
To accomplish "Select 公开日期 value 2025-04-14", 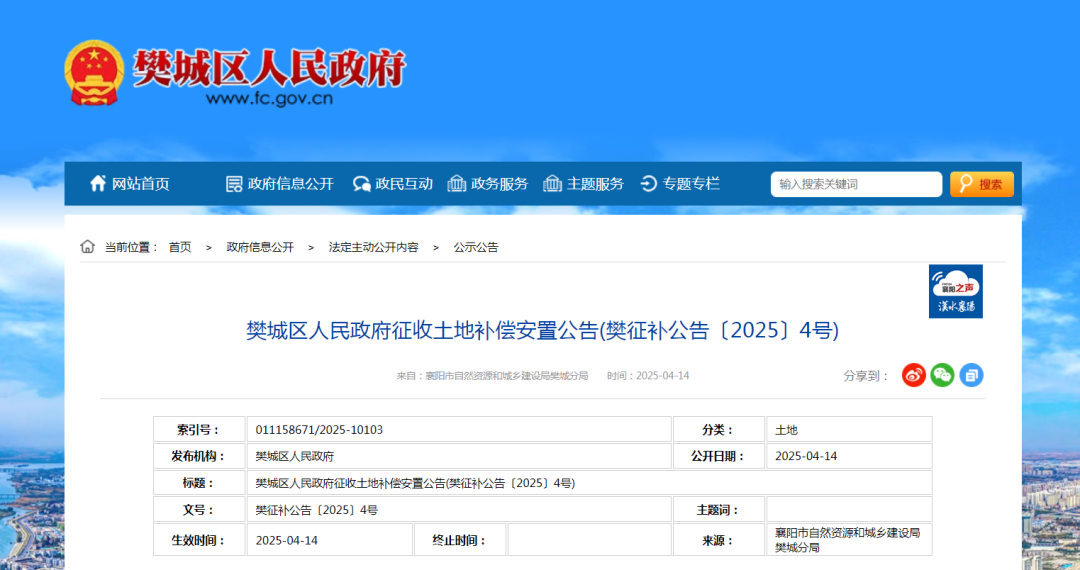I will click(x=849, y=456).
